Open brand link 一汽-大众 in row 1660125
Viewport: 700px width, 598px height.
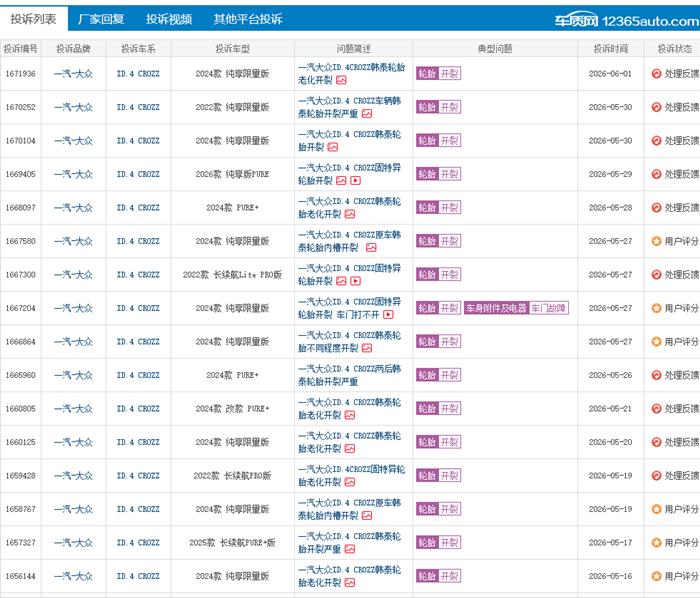pos(73,442)
